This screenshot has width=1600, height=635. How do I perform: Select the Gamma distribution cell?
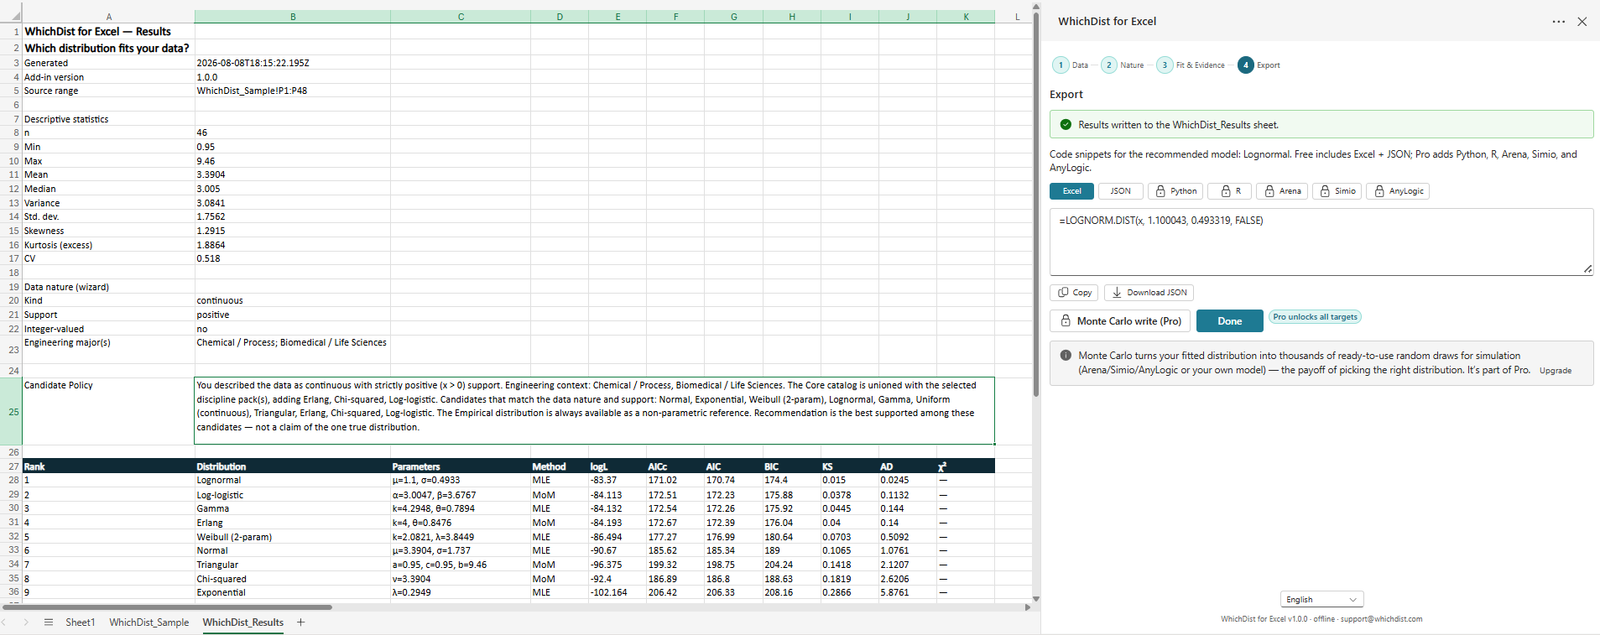293,508
